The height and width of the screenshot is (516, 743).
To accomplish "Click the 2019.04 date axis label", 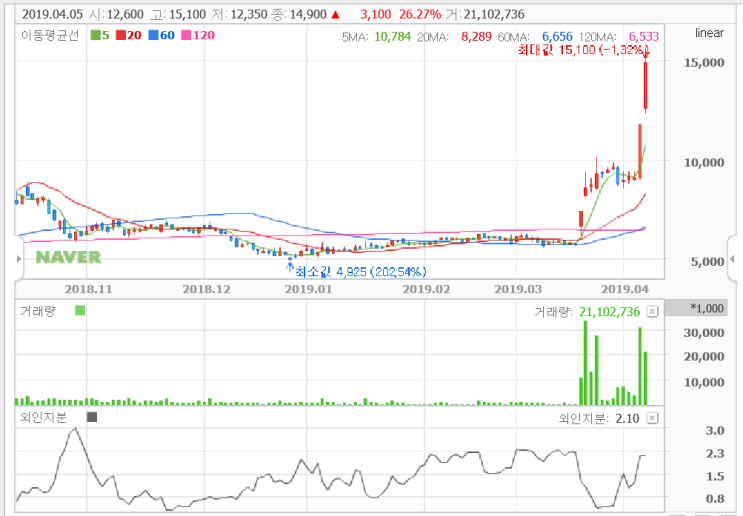I will (625, 289).
